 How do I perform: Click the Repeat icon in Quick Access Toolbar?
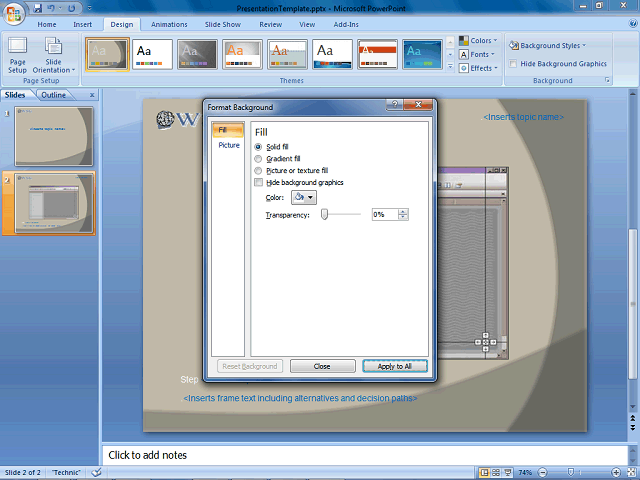click(x=71, y=8)
